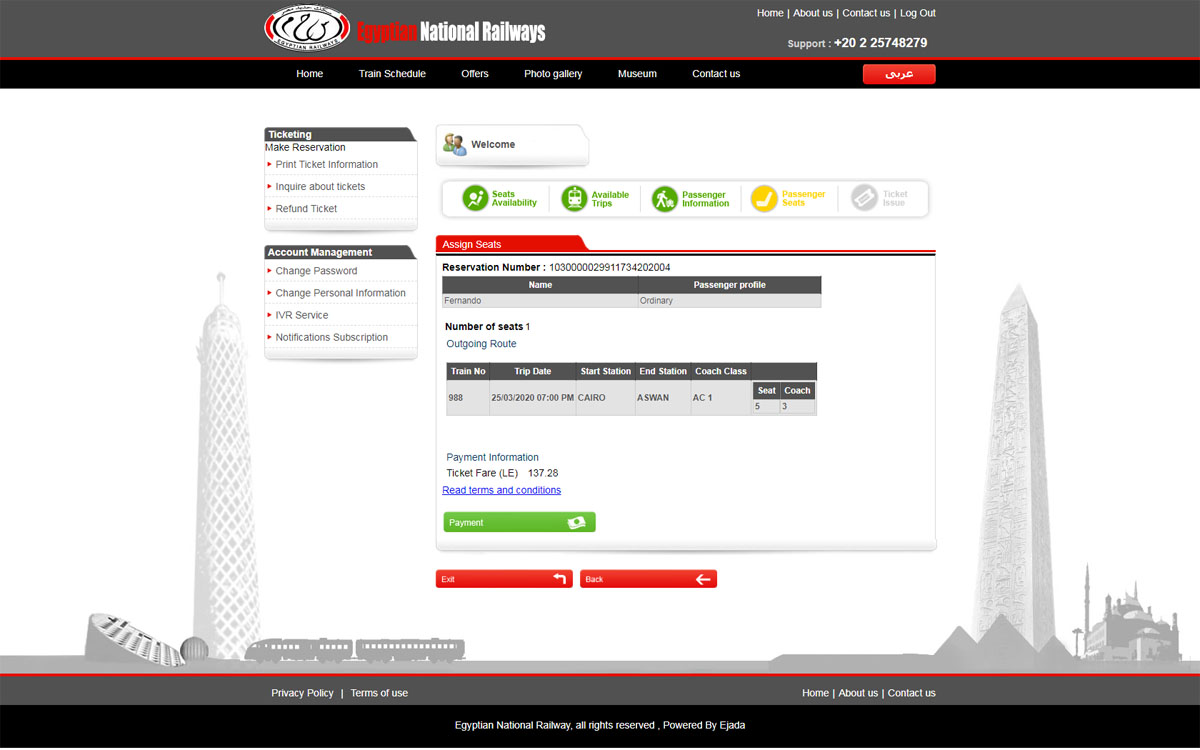Open the Museum menu item
This screenshot has width=1200, height=750.
(637, 74)
